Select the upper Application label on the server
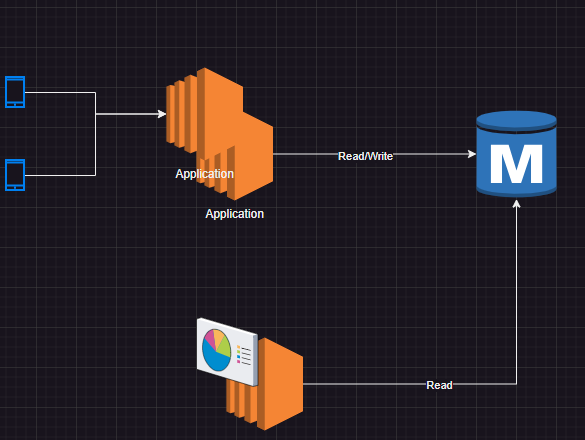Image resolution: width=585 pixels, height=440 pixels. pyautogui.click(x=204, y=174)
